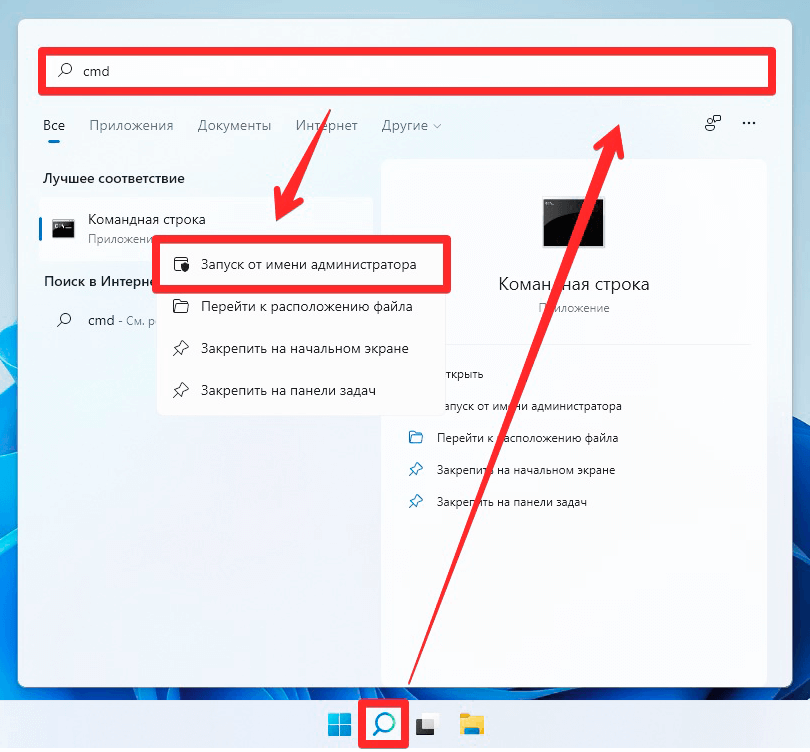Viewport: 810px width, 752px height.
Task: Click Закрепить на начальном экране in preview pane
Action: 526,470
